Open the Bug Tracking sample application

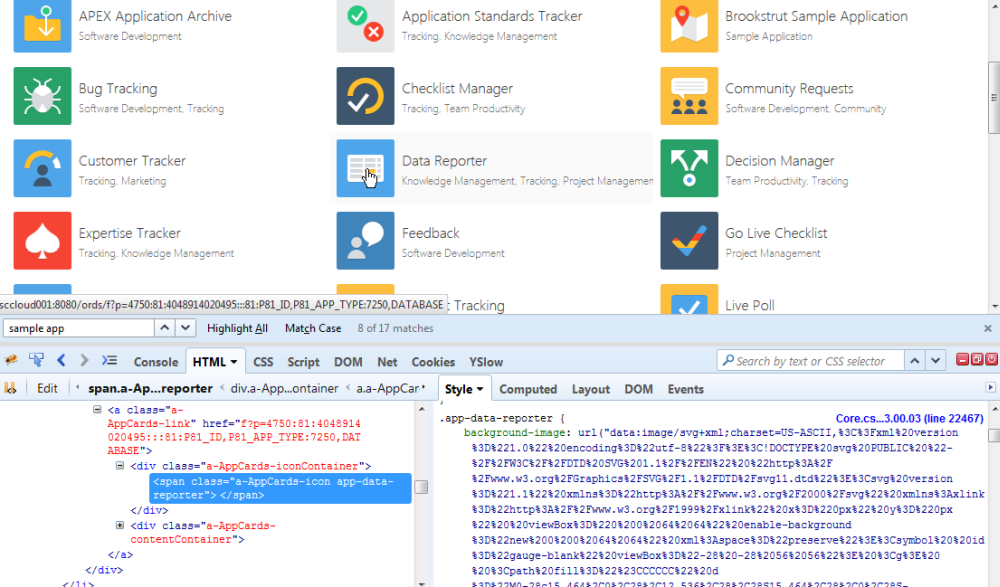pos(42,96)
